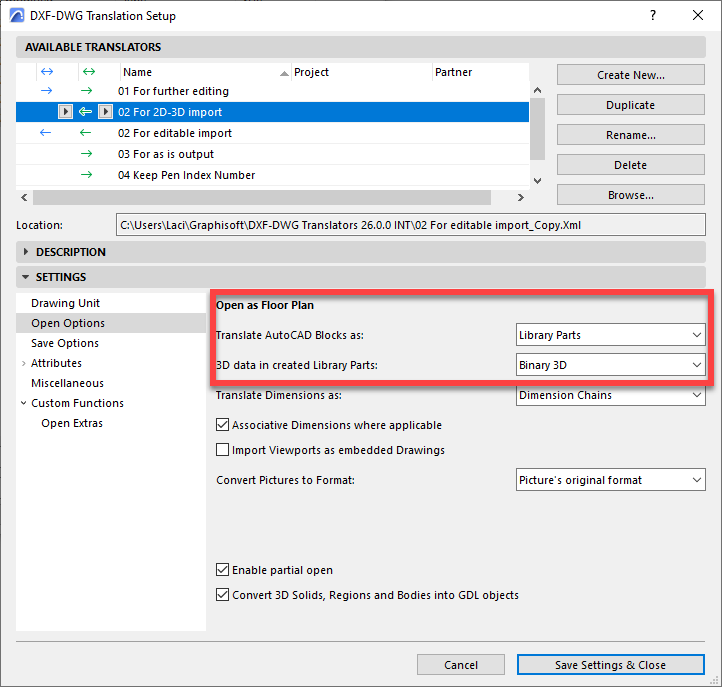Click the AVAILABLE TRANSLATORS panel header
This screenshot has height=687, width=722.
[361, 47]
